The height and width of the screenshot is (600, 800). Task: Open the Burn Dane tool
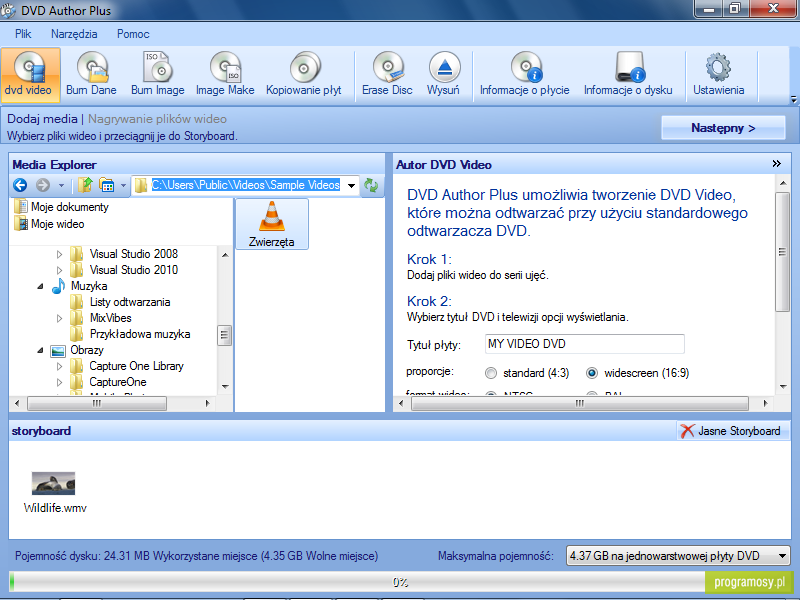[91, 74]
